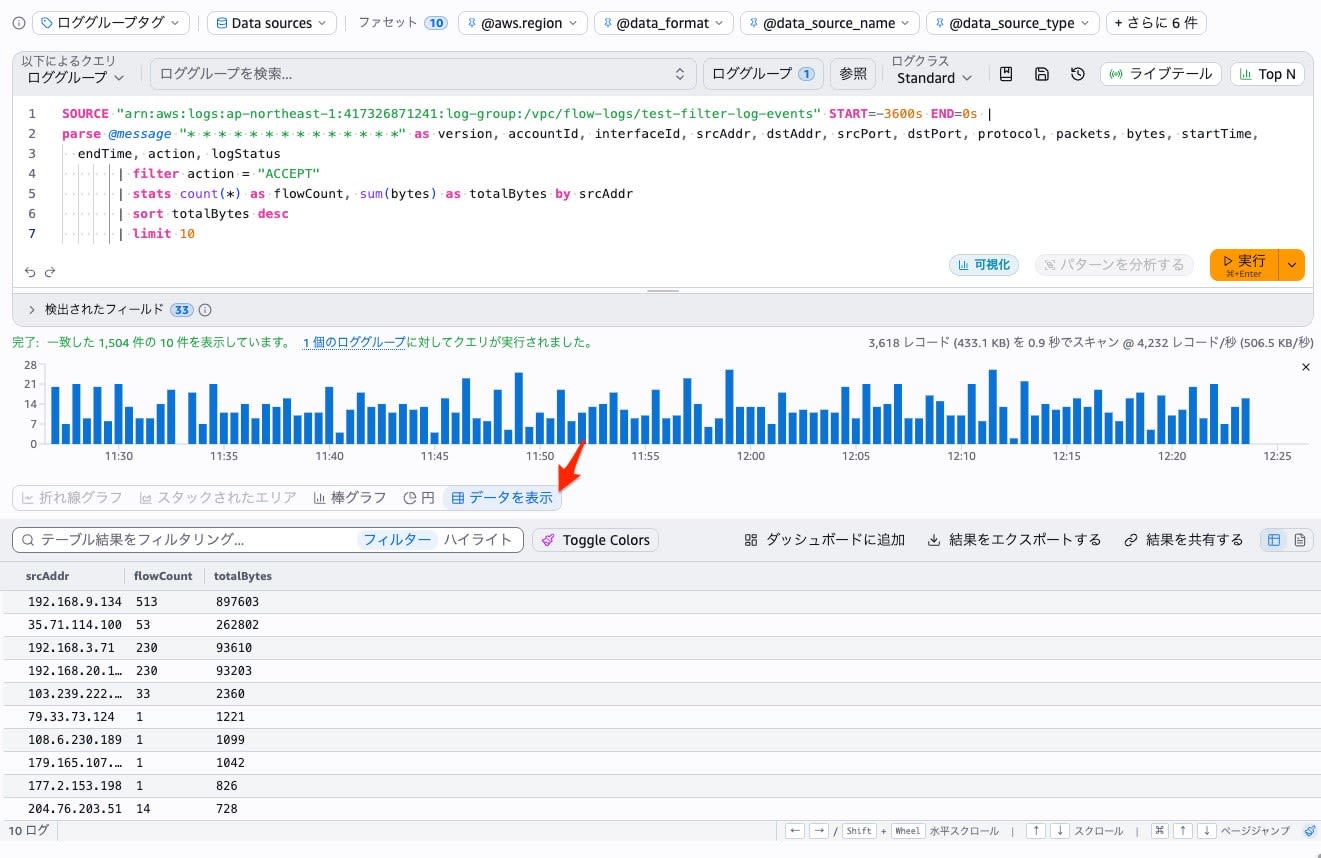Click the 参照 button
The width and height of the screenshot is (1321, 858).
click(x=853, y=73)
